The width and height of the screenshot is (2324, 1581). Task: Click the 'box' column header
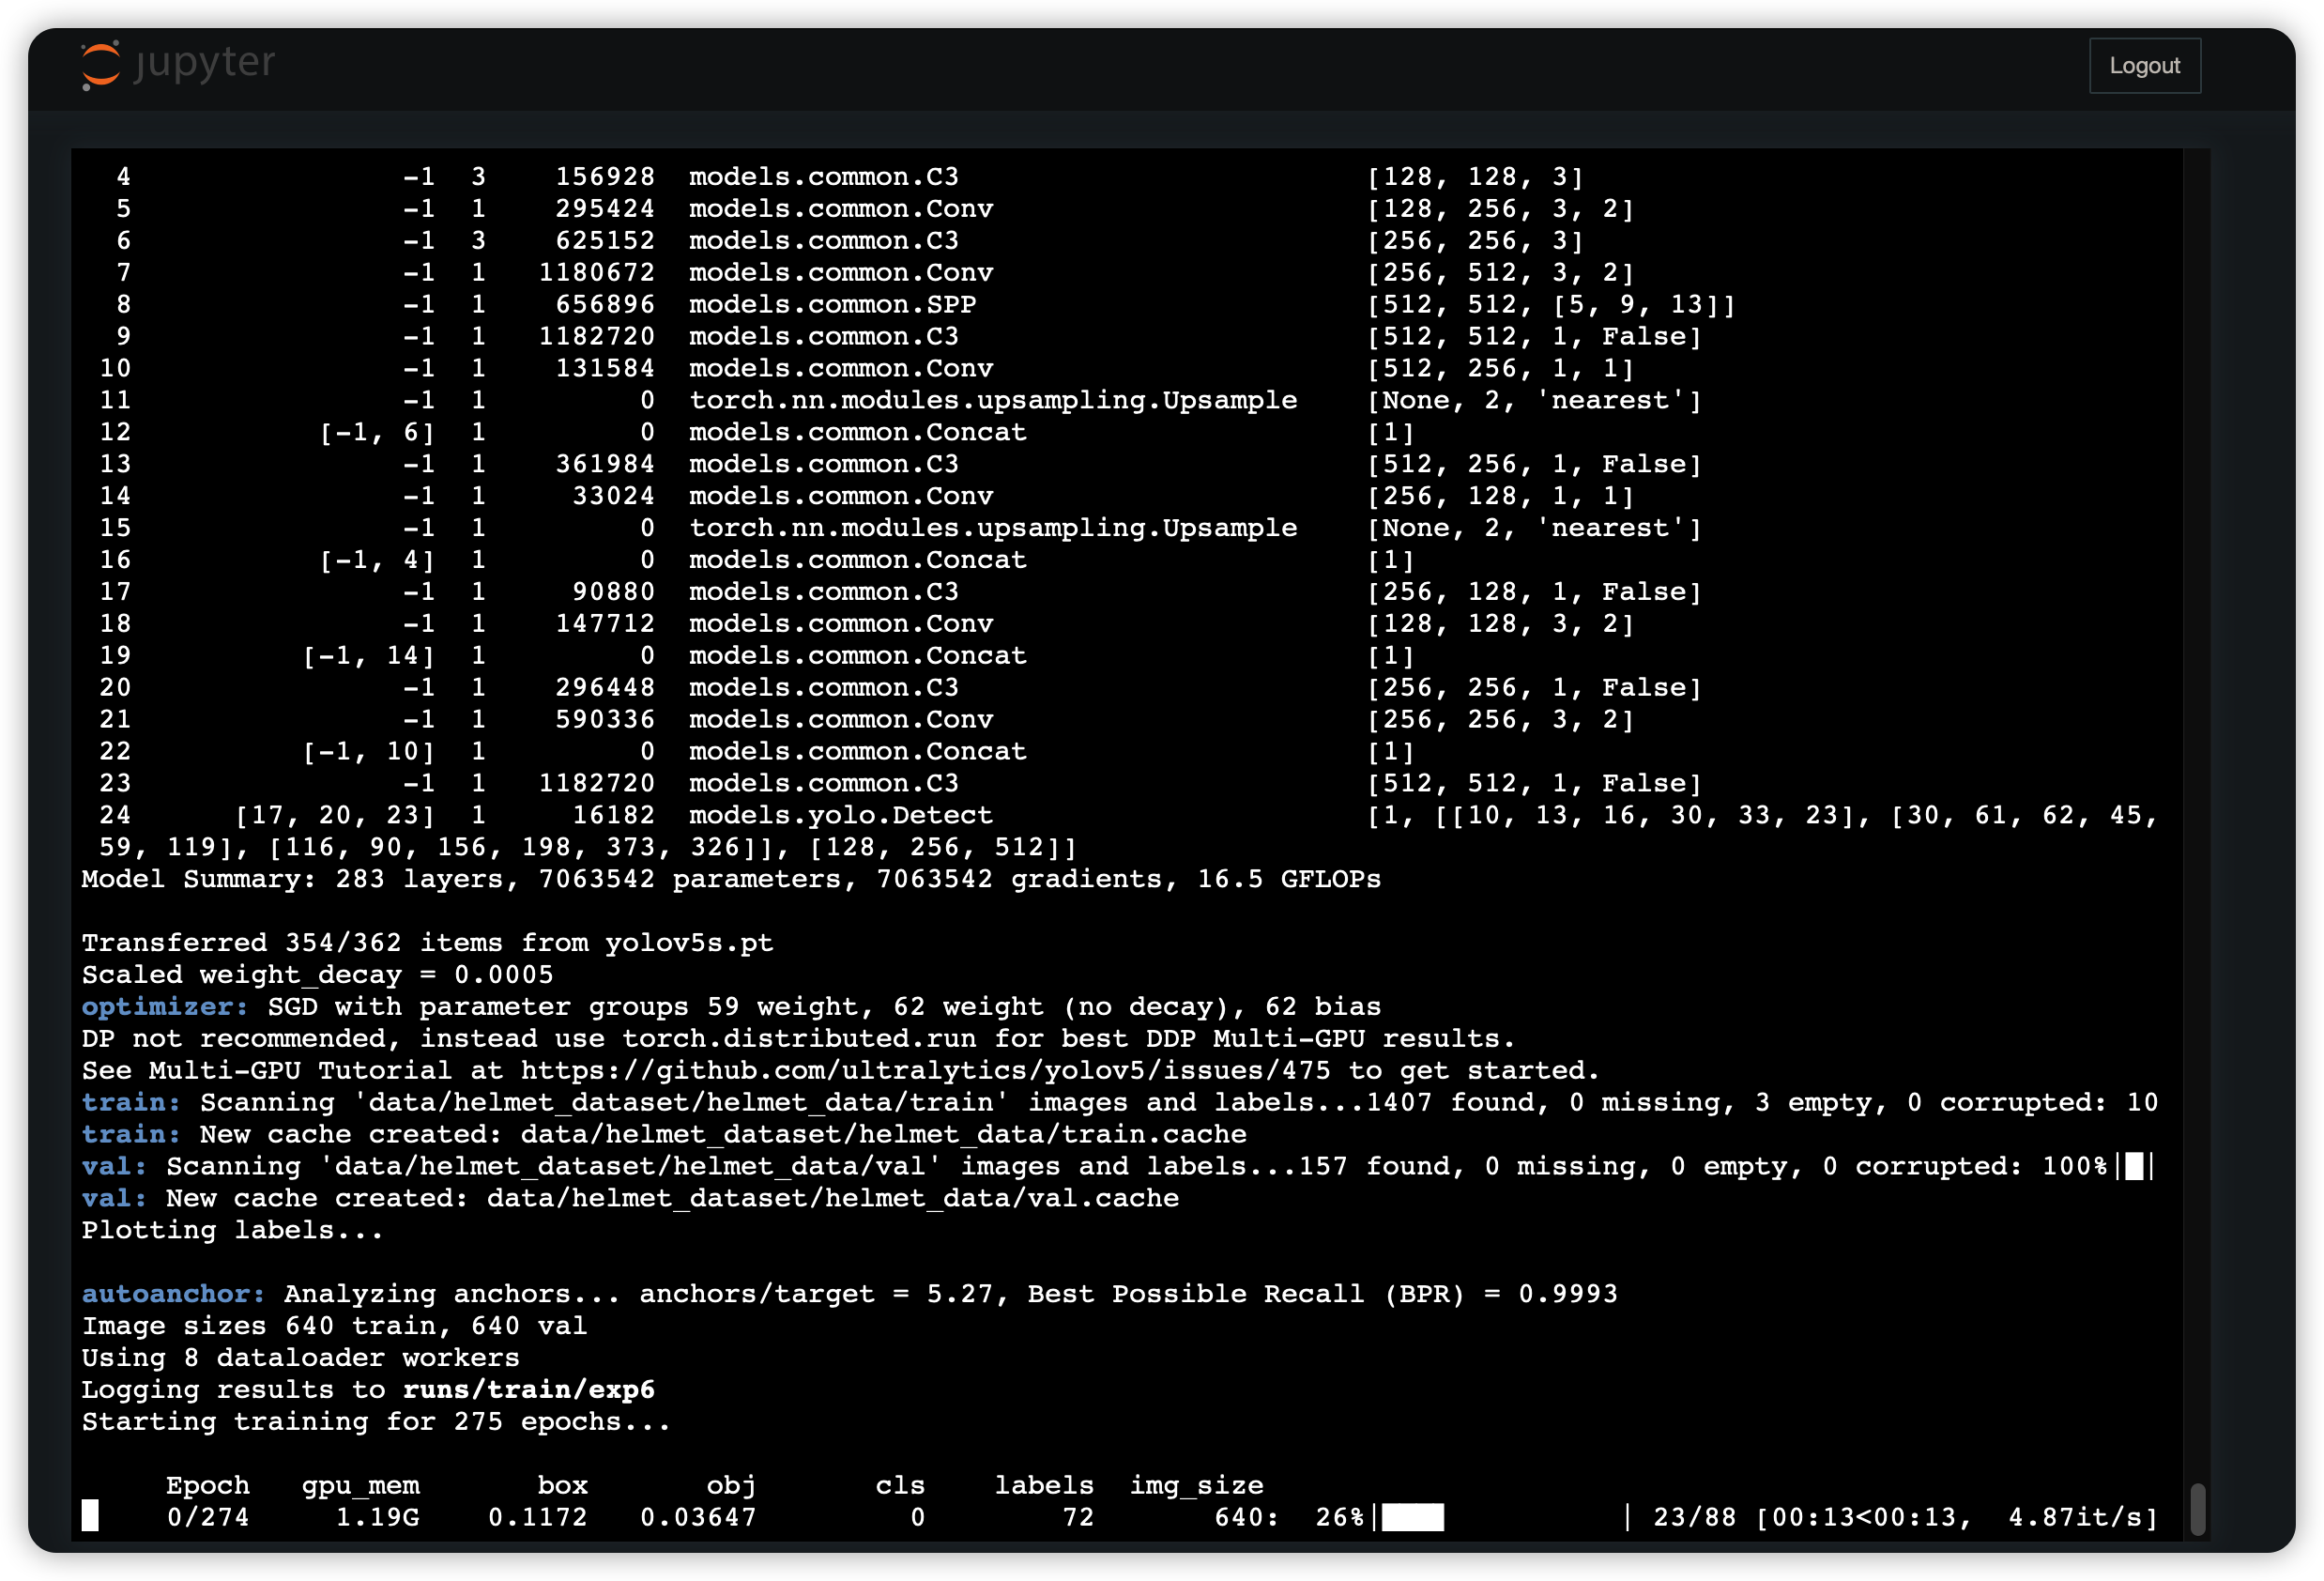(563, 1485)
